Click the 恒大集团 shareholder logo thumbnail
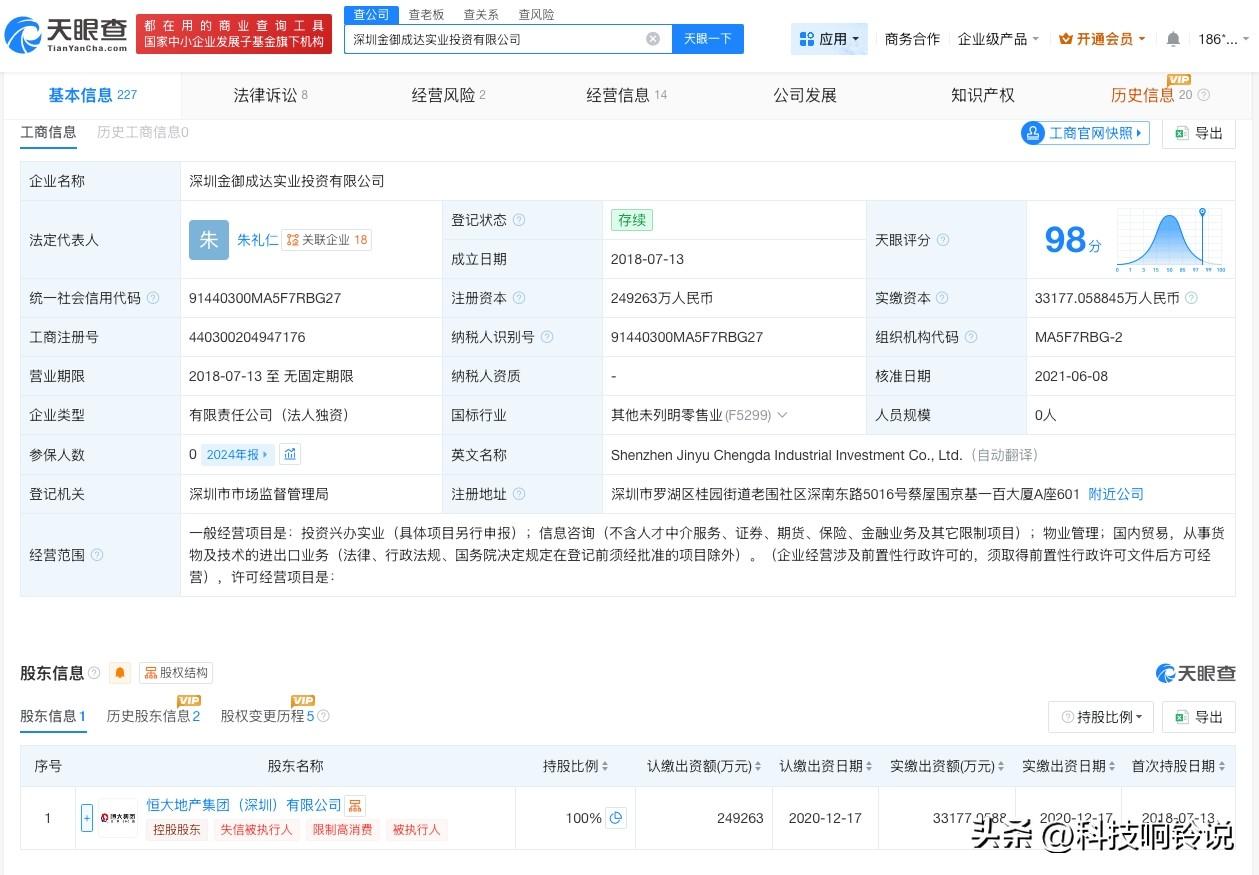This screenshot has width=1259, height=875. [x=119, y=818]
